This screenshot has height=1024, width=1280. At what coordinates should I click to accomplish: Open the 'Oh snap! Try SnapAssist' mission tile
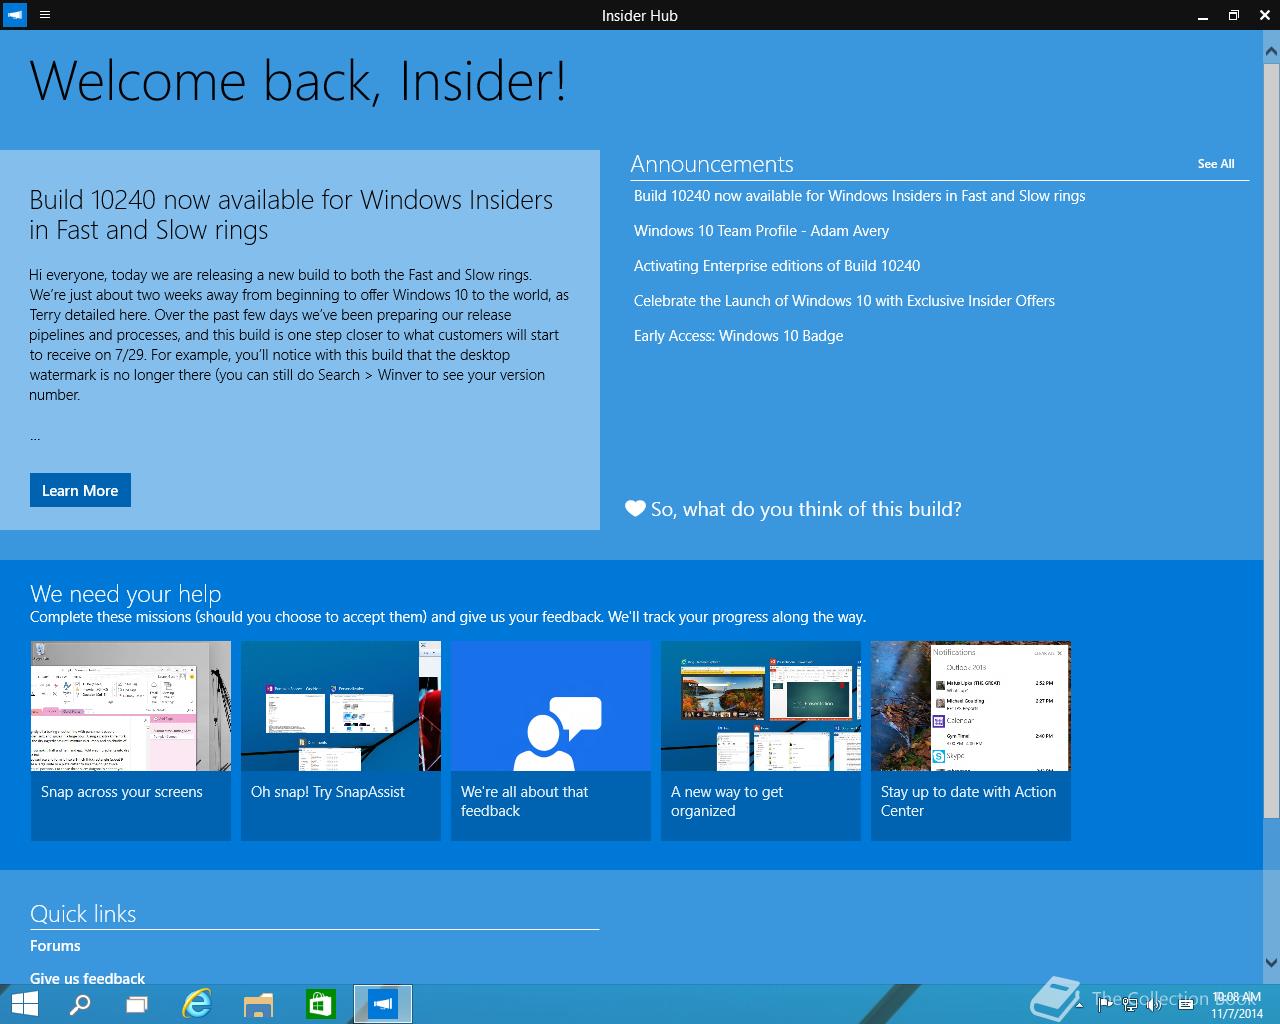341,741
